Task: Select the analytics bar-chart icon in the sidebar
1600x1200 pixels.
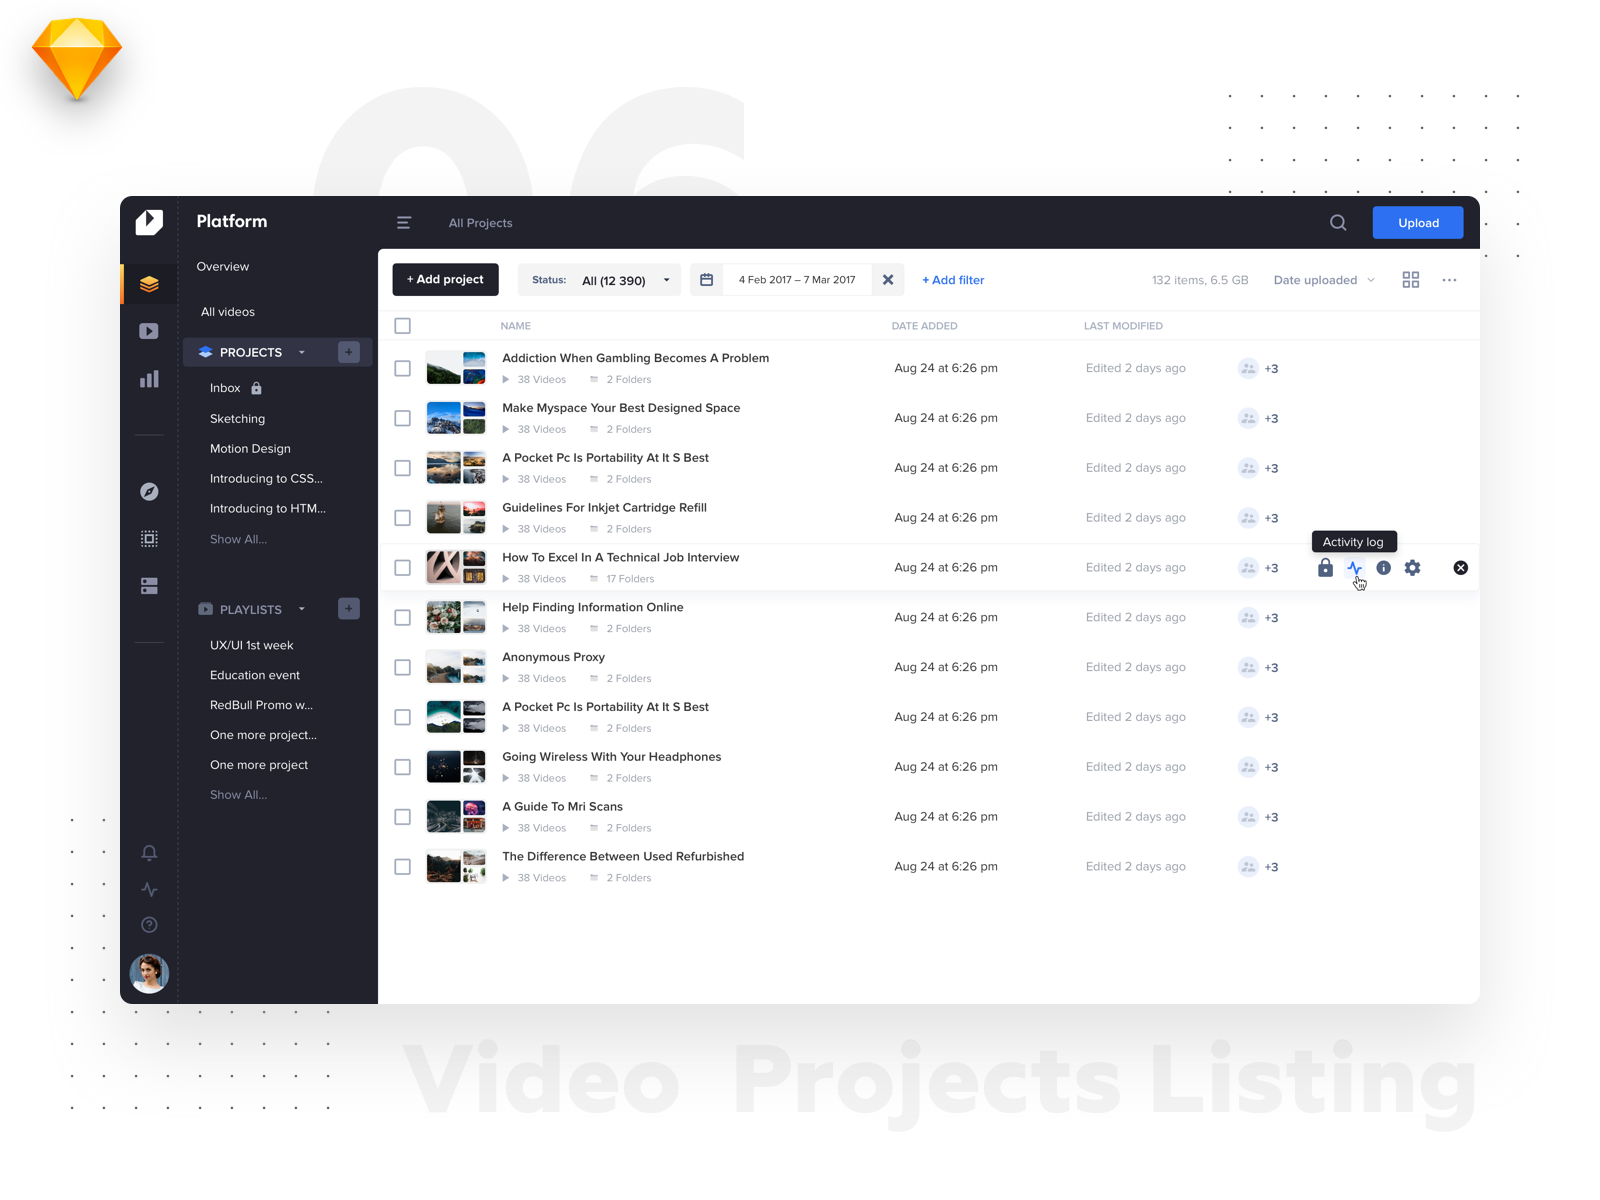Action: coord(148,378)
